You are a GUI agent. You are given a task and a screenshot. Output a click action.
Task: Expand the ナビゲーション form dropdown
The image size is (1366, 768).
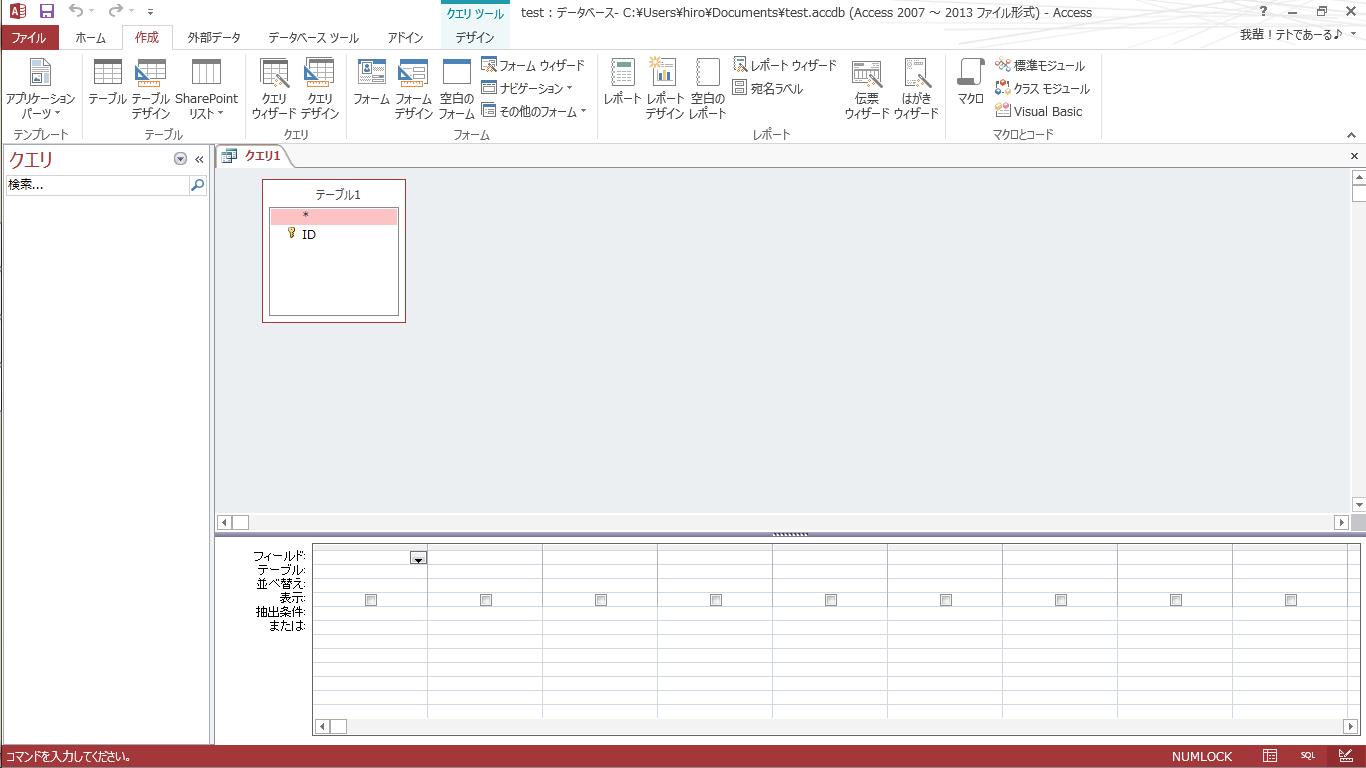coord(527,88)
